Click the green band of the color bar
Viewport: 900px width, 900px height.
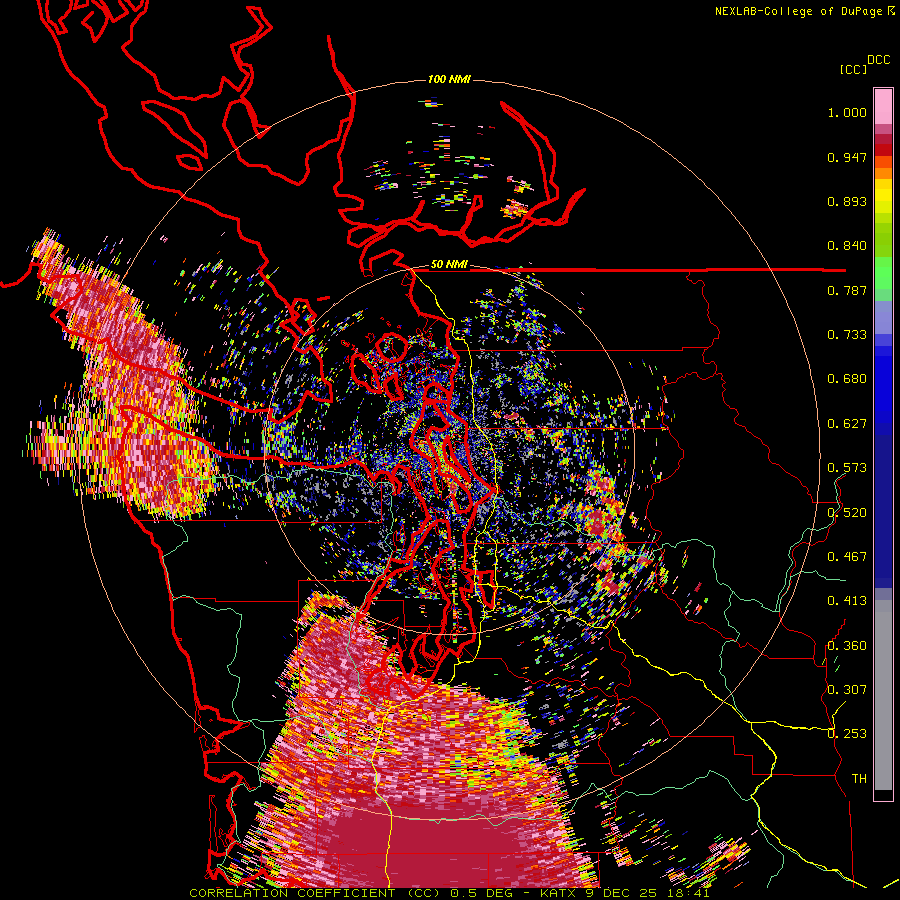[883, 258]
